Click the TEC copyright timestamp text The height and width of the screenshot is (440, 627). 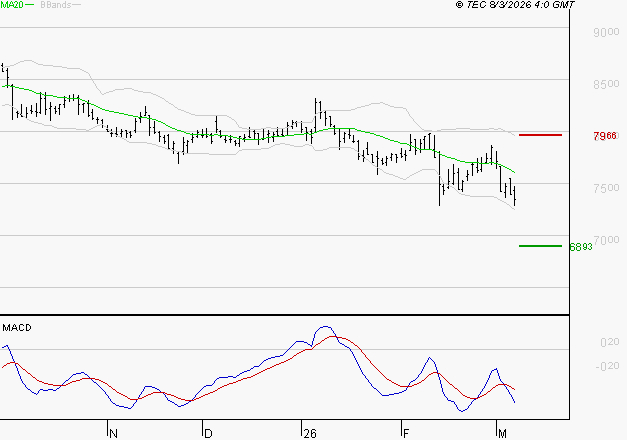click(x=515, y=5)
